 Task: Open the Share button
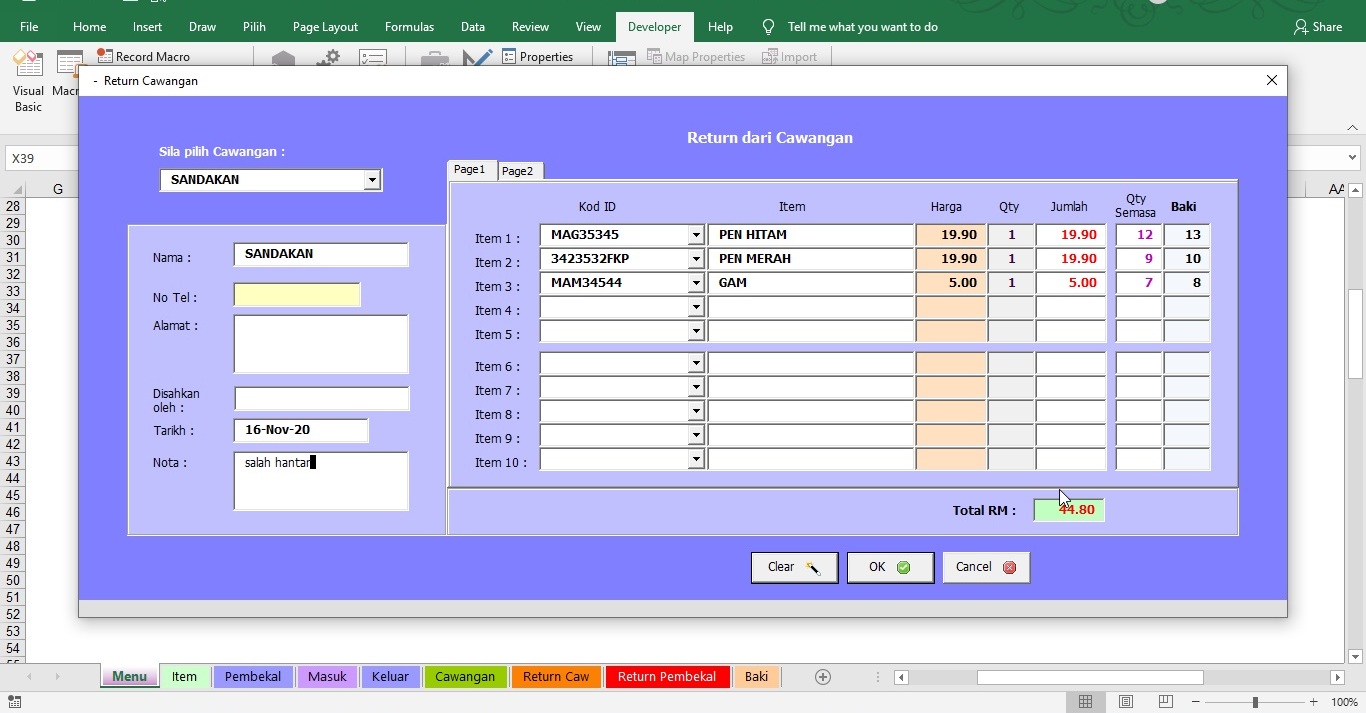[x=1318, y=27]
